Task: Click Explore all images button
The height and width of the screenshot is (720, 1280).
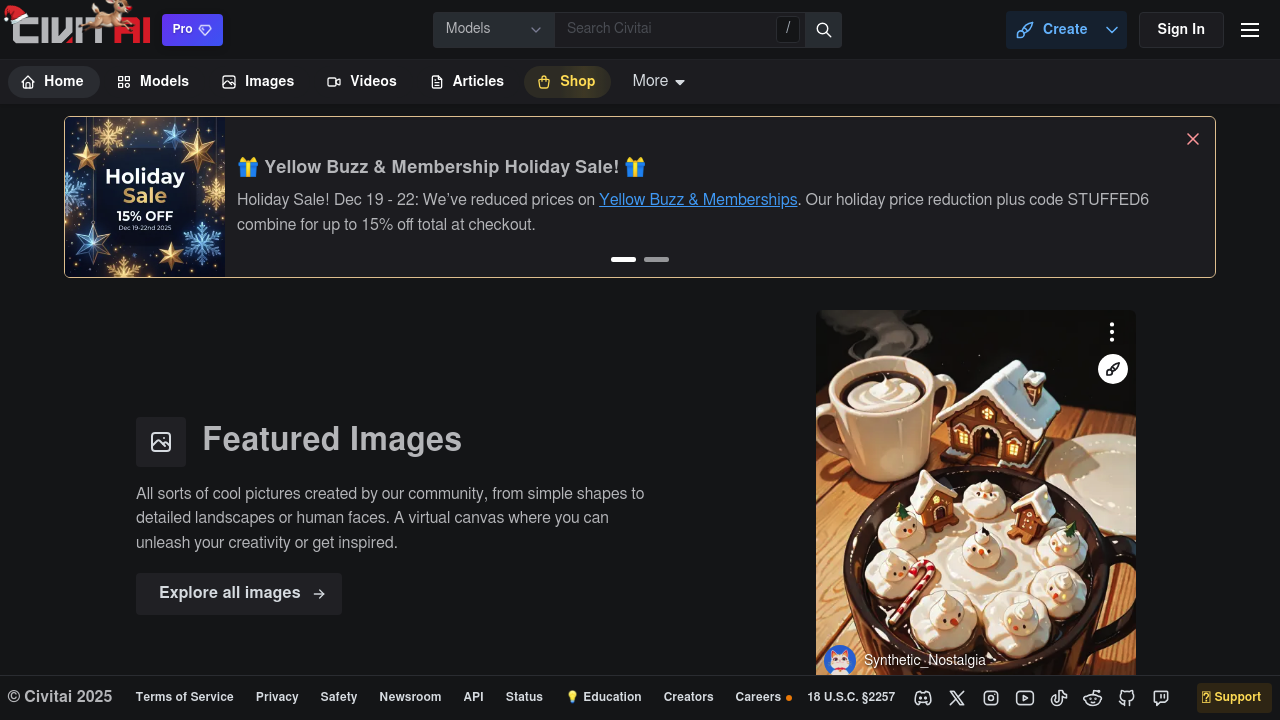Action: 239,594
